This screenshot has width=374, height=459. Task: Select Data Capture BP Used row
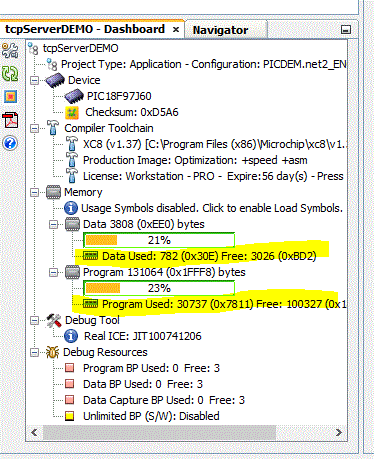[164, 400]
